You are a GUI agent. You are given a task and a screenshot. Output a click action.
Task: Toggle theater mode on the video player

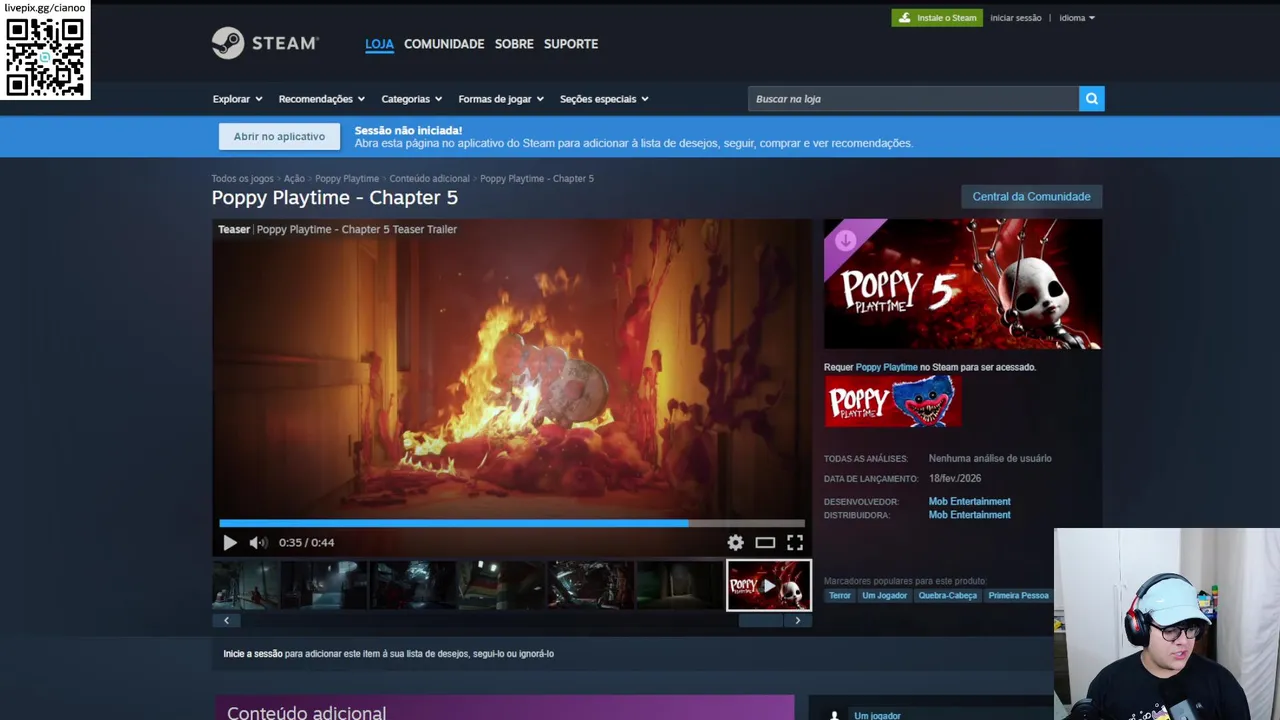coord(765,543)
